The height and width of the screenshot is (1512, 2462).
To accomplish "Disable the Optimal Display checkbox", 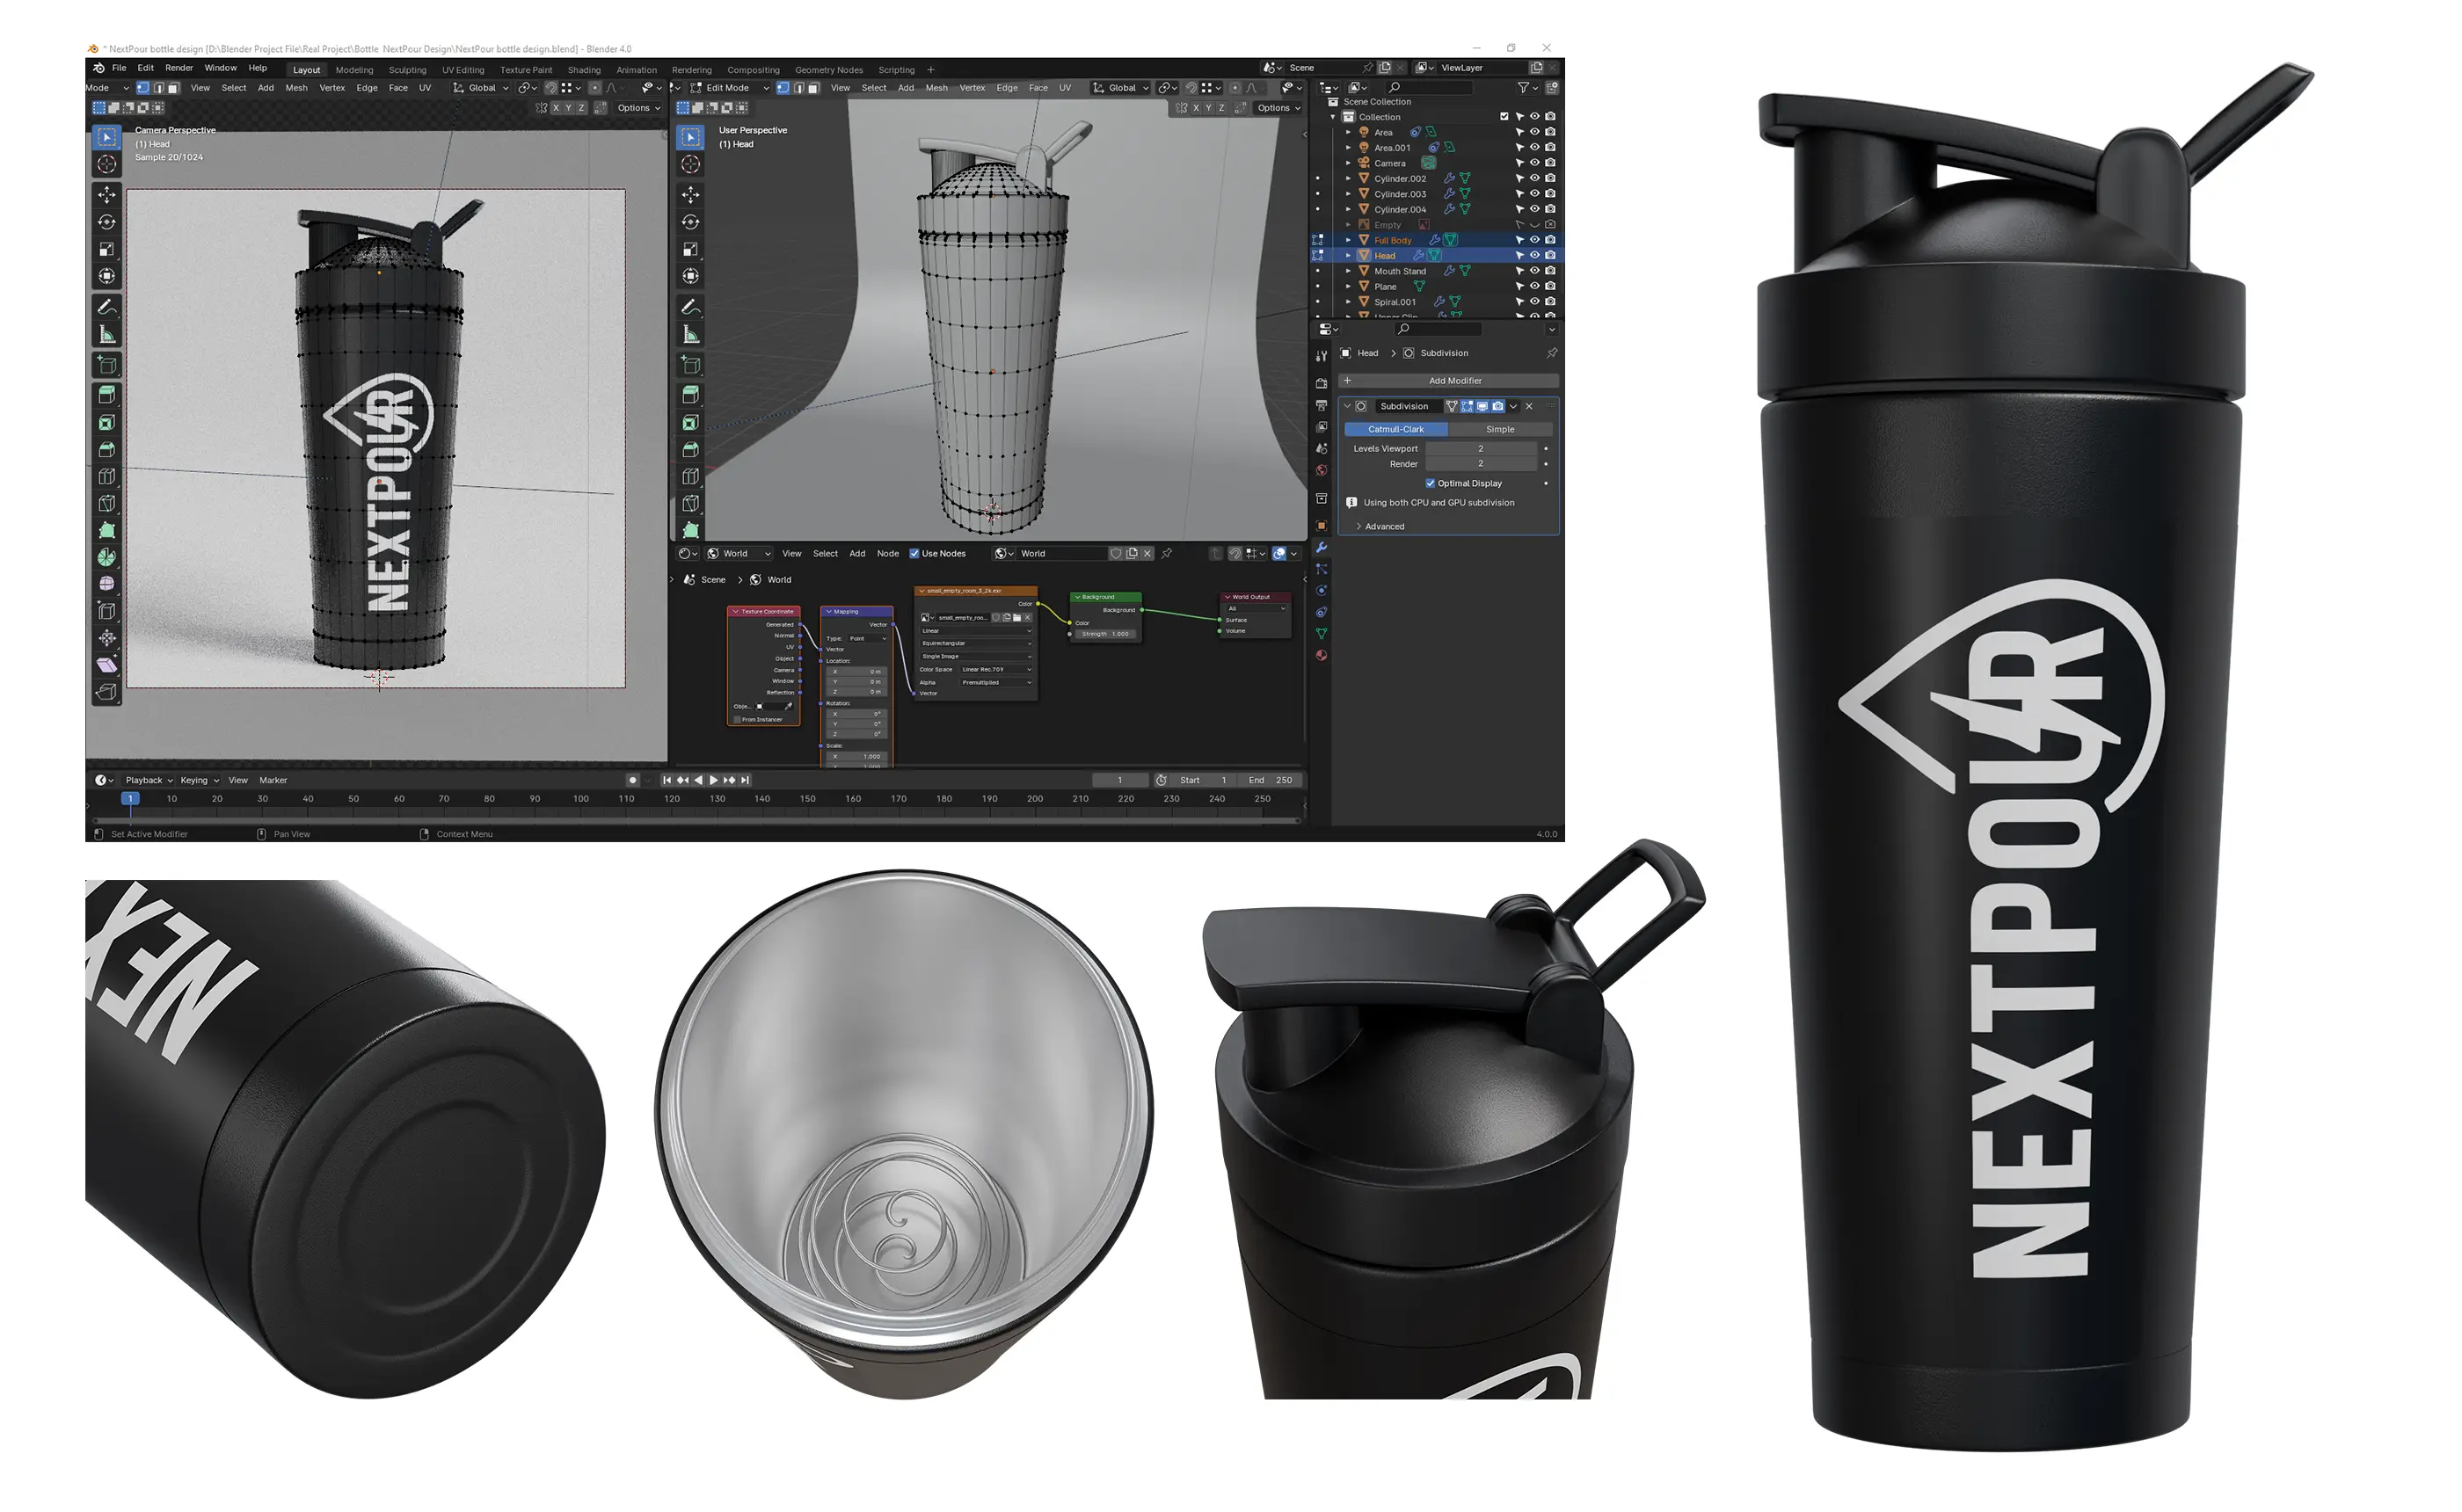I will (x=1430, y=483).
